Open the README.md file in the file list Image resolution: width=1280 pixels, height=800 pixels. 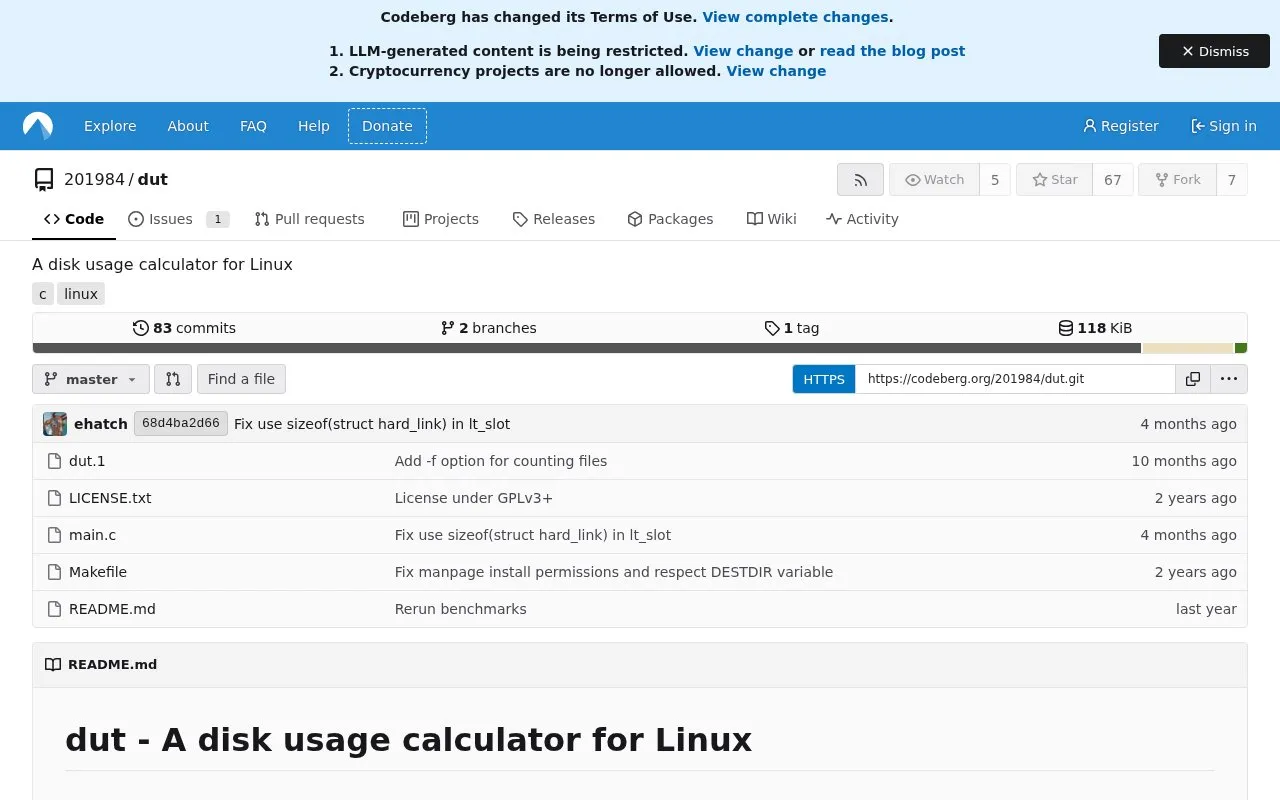112,609
